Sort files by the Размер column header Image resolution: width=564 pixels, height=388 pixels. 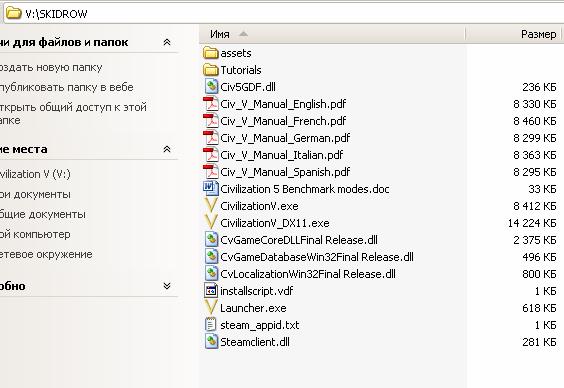(x=514, y=34)
